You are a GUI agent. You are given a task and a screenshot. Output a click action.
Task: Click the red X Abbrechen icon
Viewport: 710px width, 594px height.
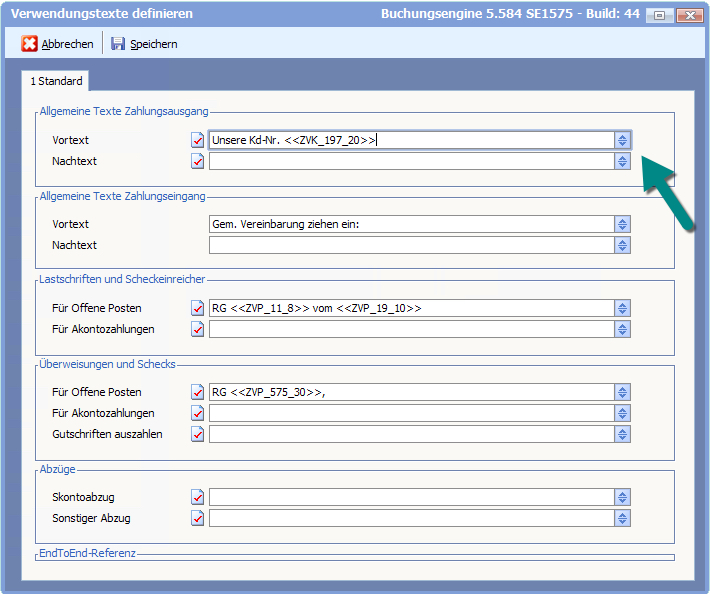click(x=30, y=44)
